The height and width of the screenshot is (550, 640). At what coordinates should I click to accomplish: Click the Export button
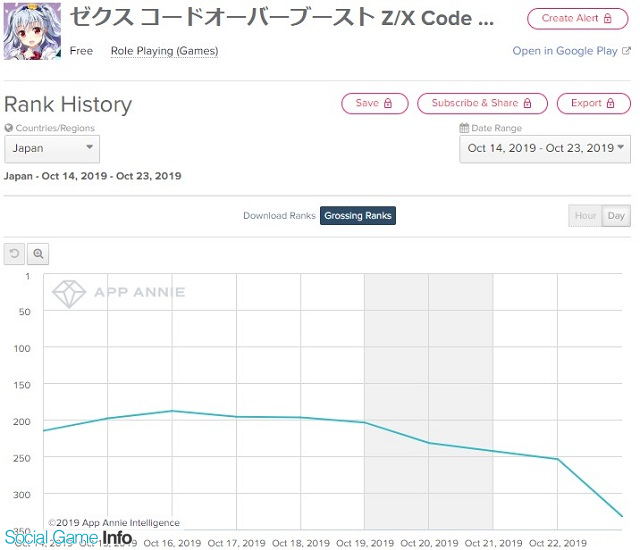[x=593, y=103]
